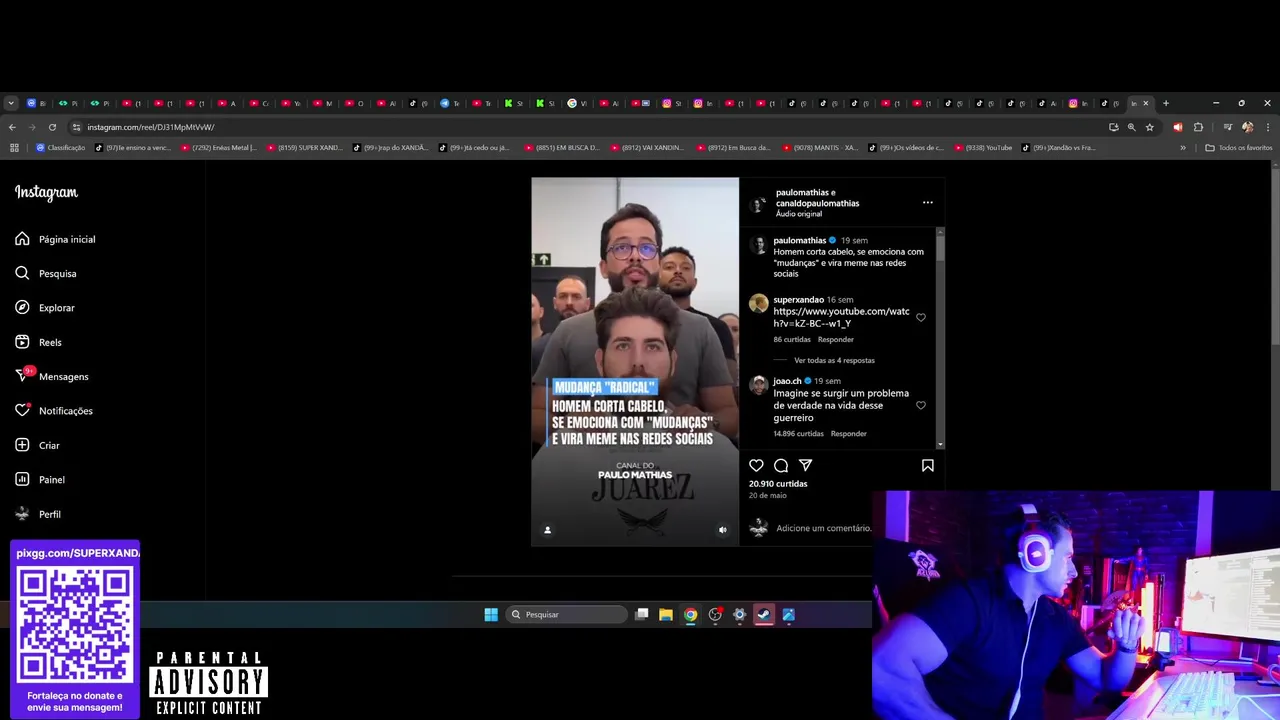Expand Ver todas as 4 respostas

(834, 360)
